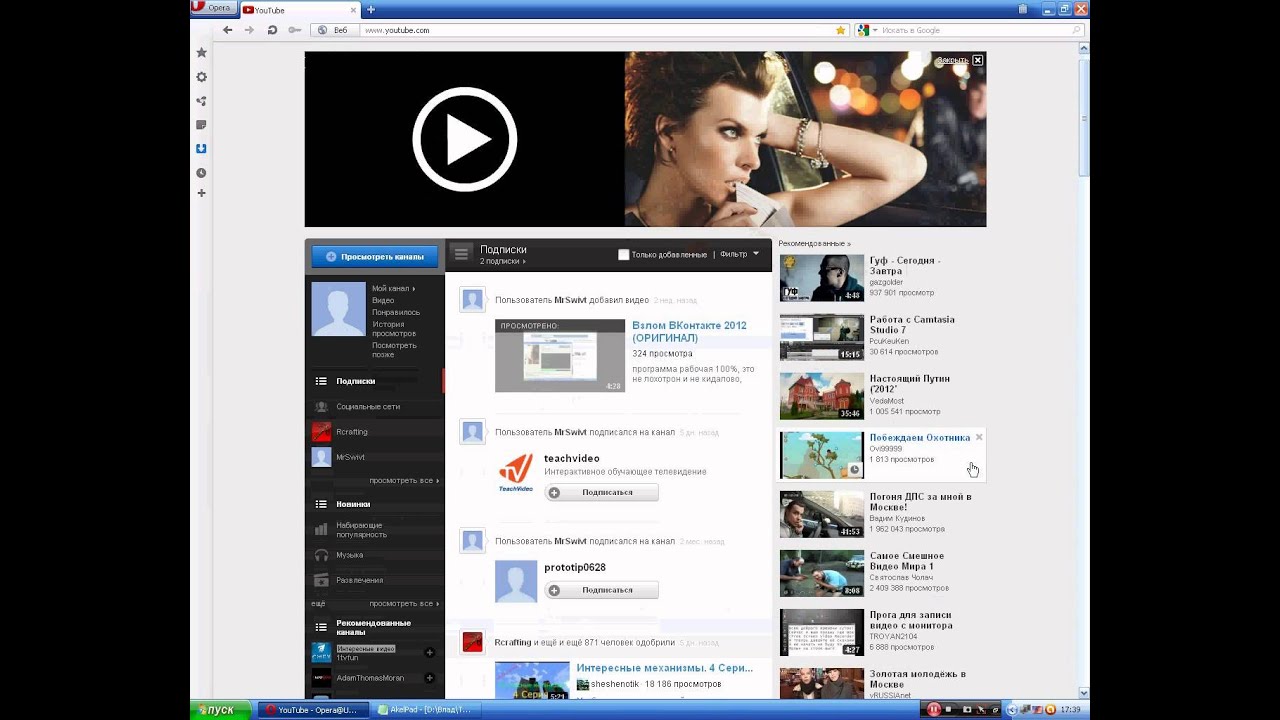Go forward with the forward arrow
Viewport: 1280px width, 720px height.
[250, 30]
